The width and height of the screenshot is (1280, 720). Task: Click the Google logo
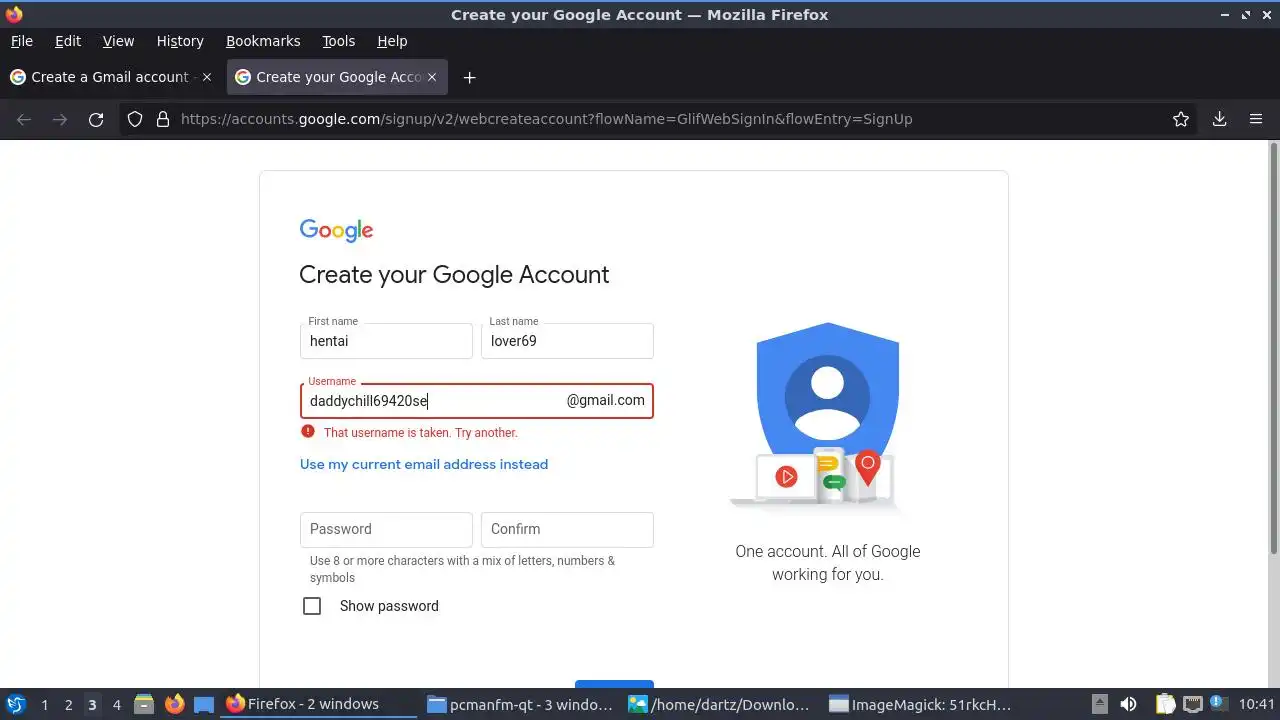336,230
